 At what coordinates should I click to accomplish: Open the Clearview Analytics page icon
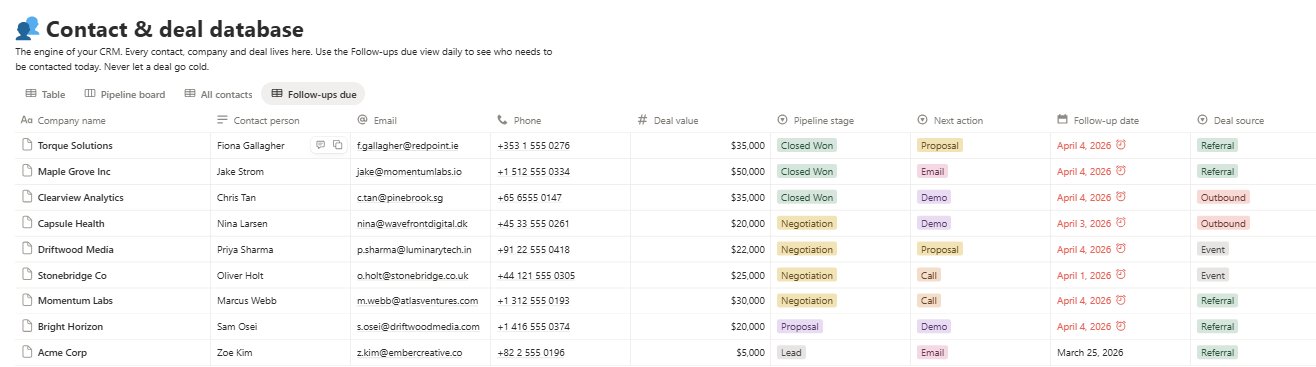coord(27,197)
